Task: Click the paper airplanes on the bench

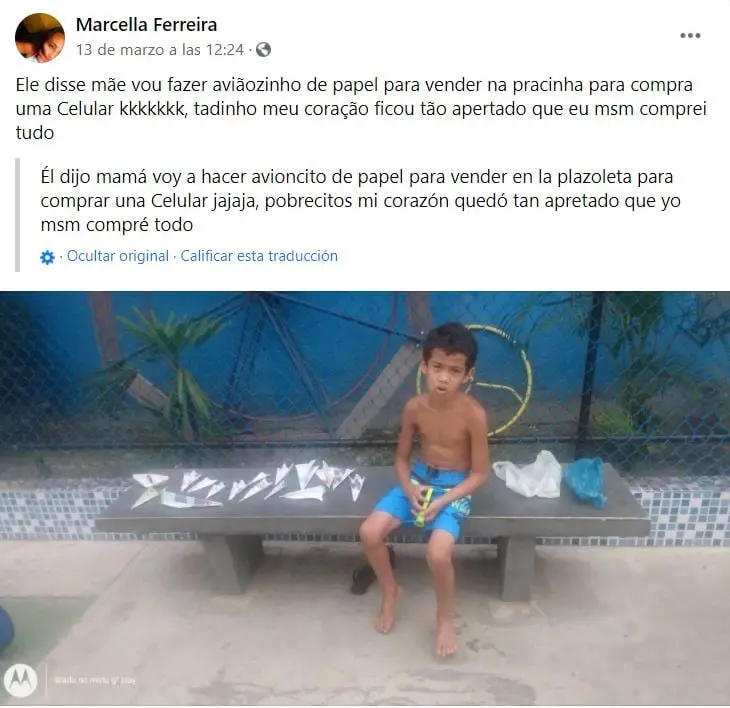Action: [x=248, y=484]
